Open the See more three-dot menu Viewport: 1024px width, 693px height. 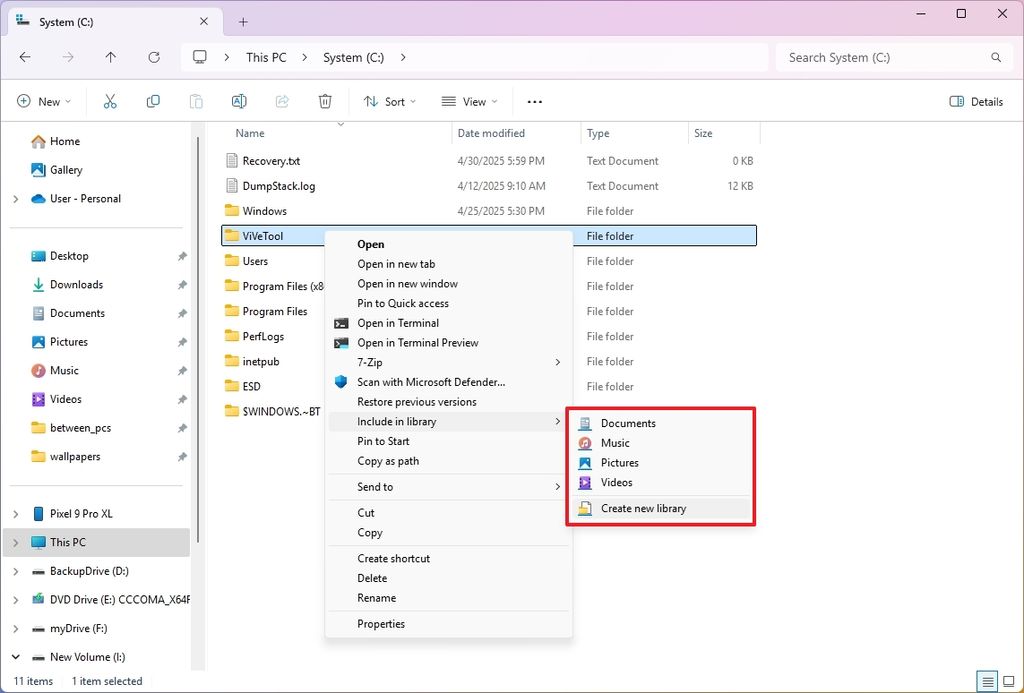pyautogui.click(x=535, y=101)
